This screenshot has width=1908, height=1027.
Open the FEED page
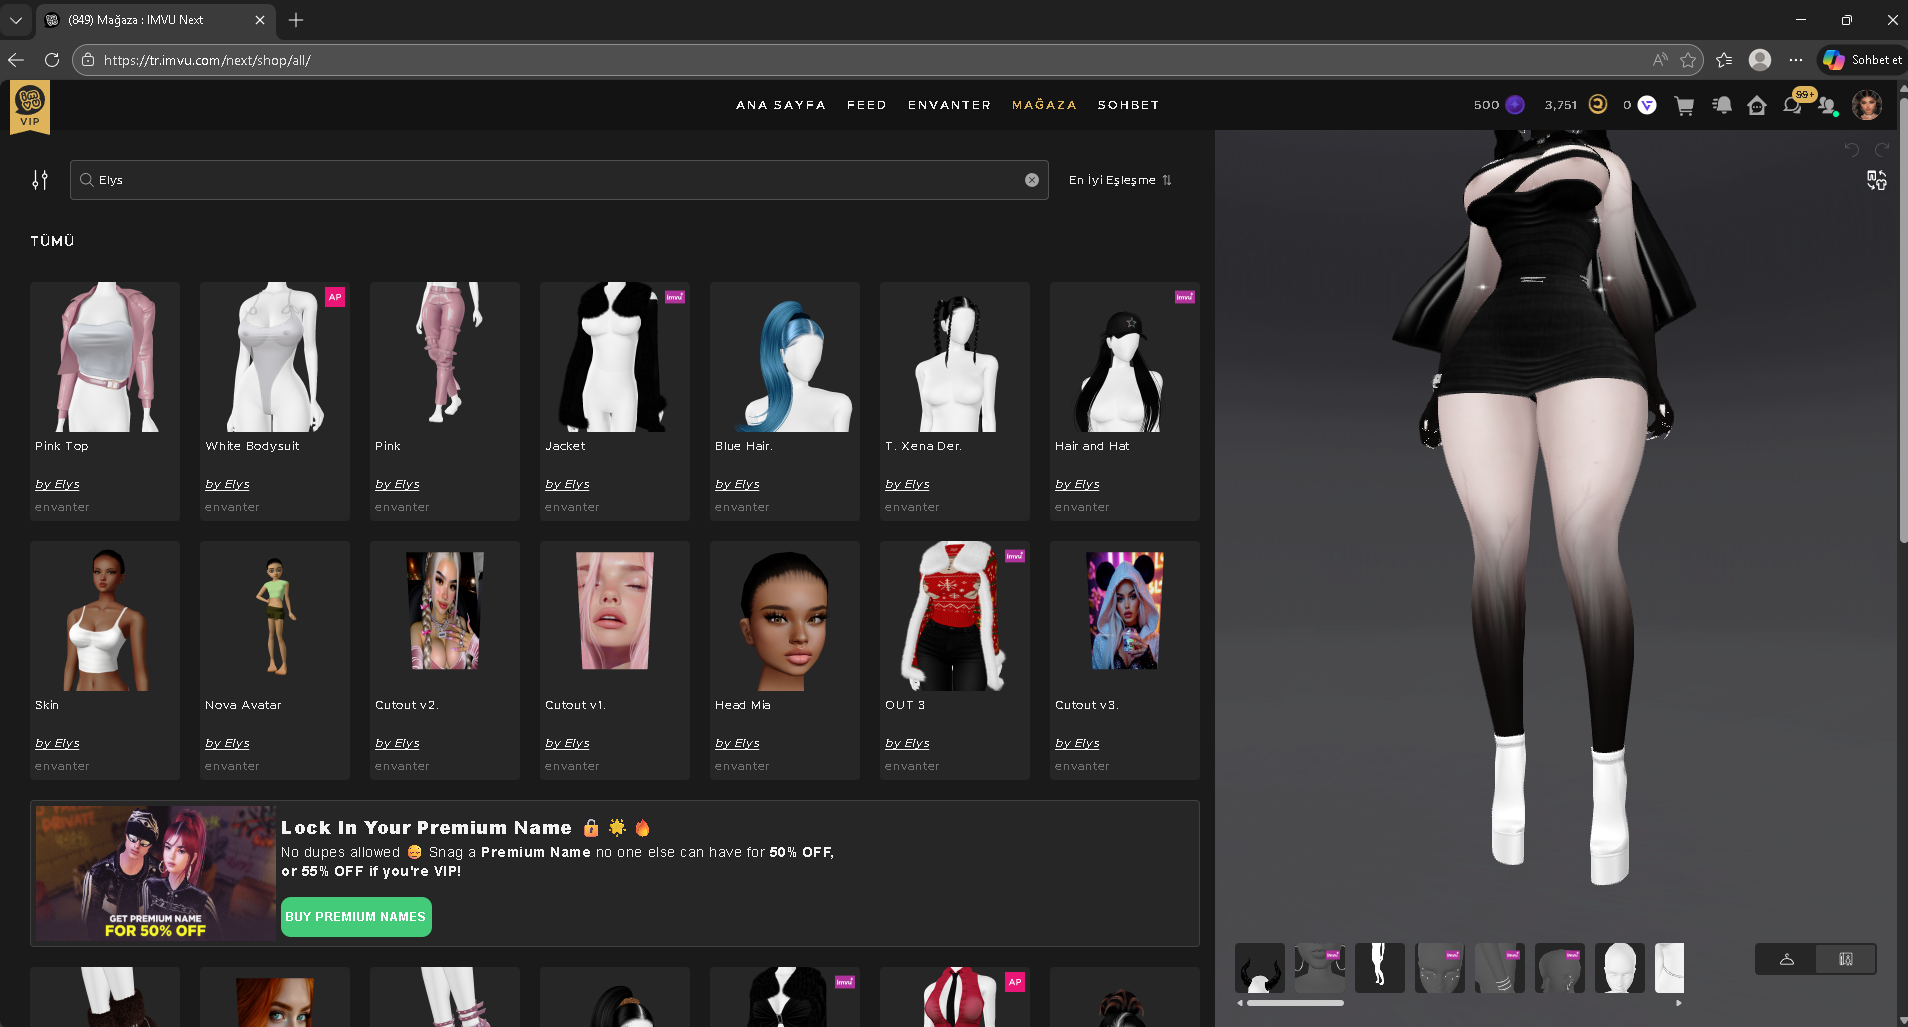click(867, 105)
